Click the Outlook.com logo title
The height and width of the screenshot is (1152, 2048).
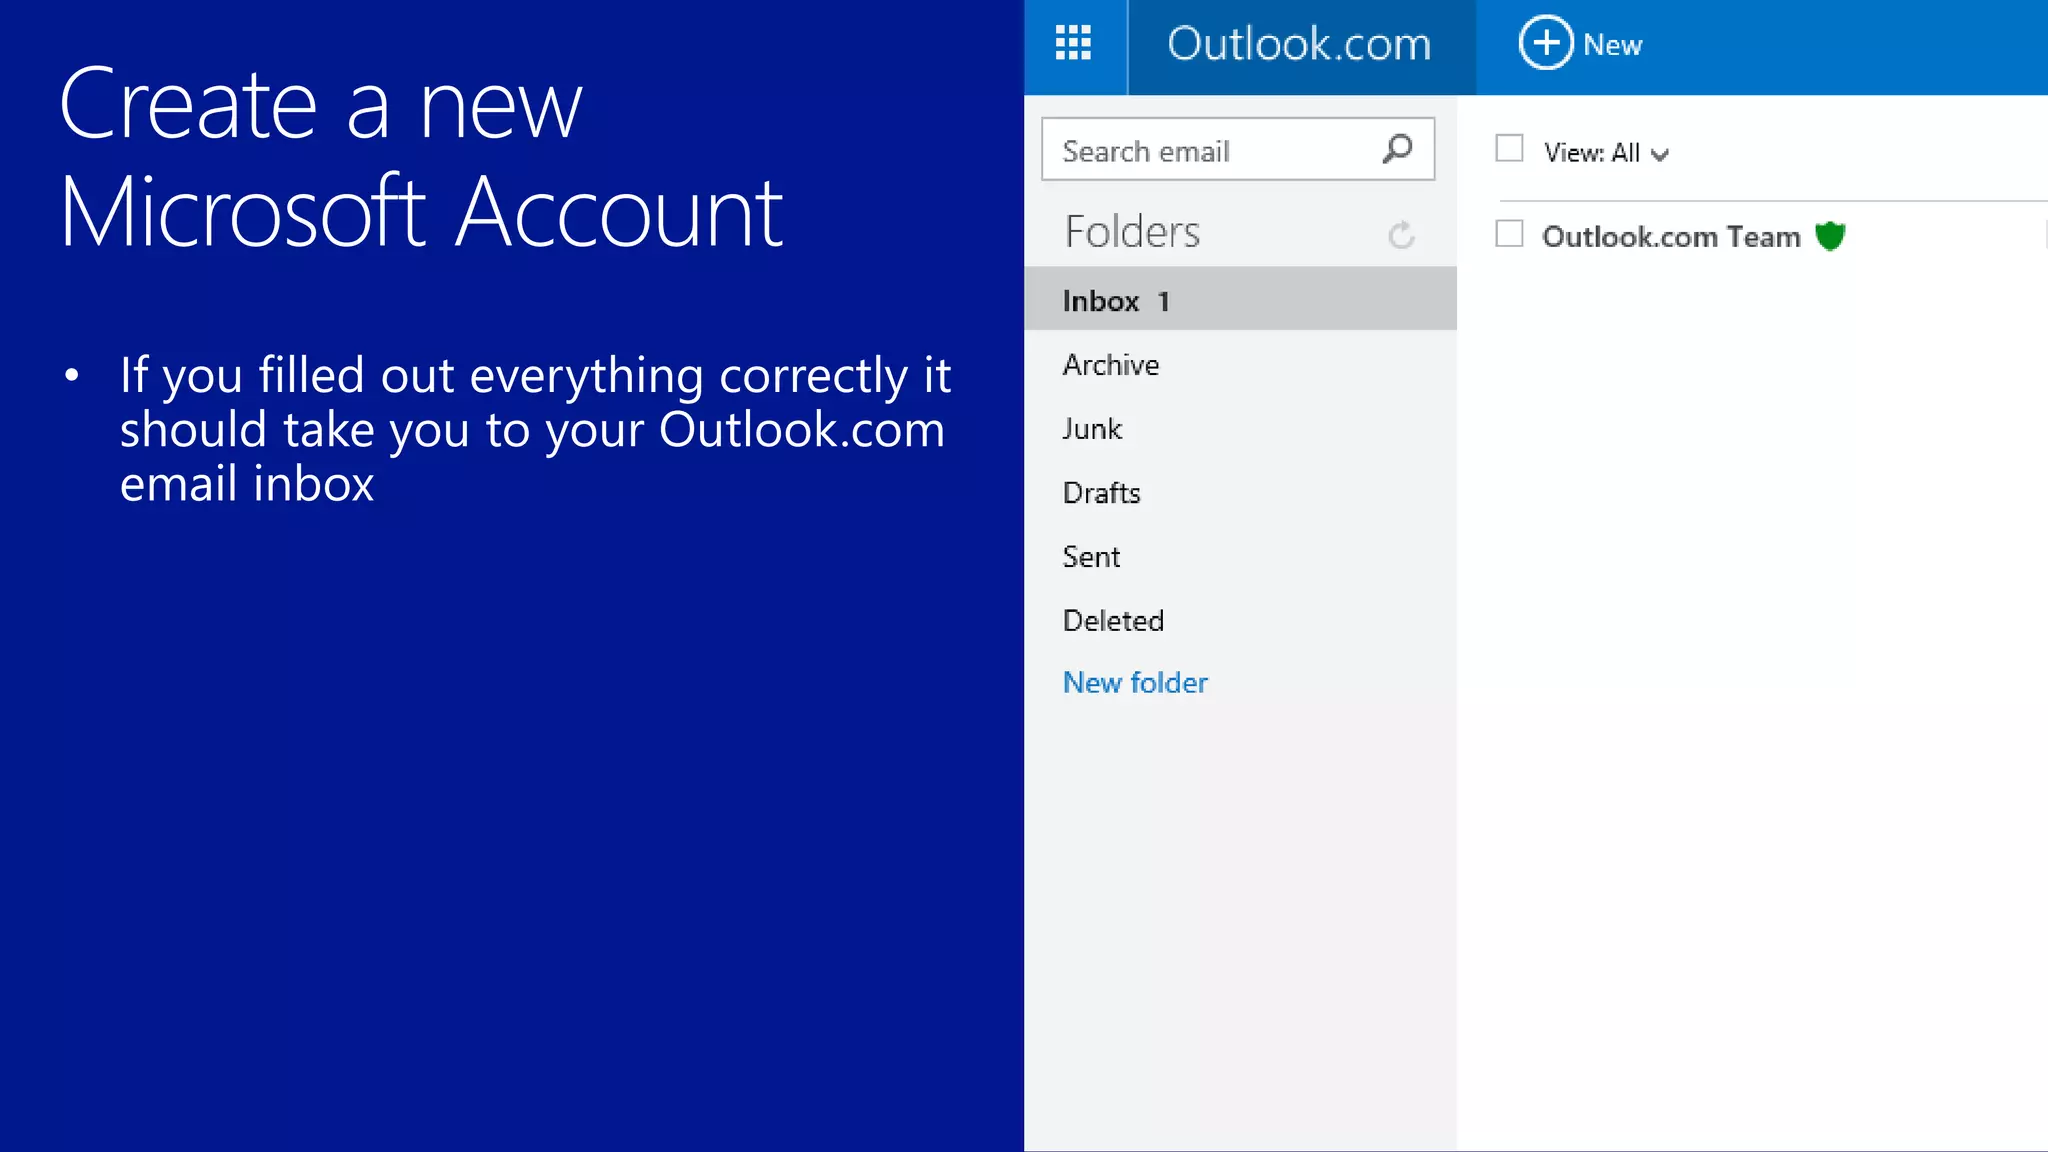click(1299, 45)
